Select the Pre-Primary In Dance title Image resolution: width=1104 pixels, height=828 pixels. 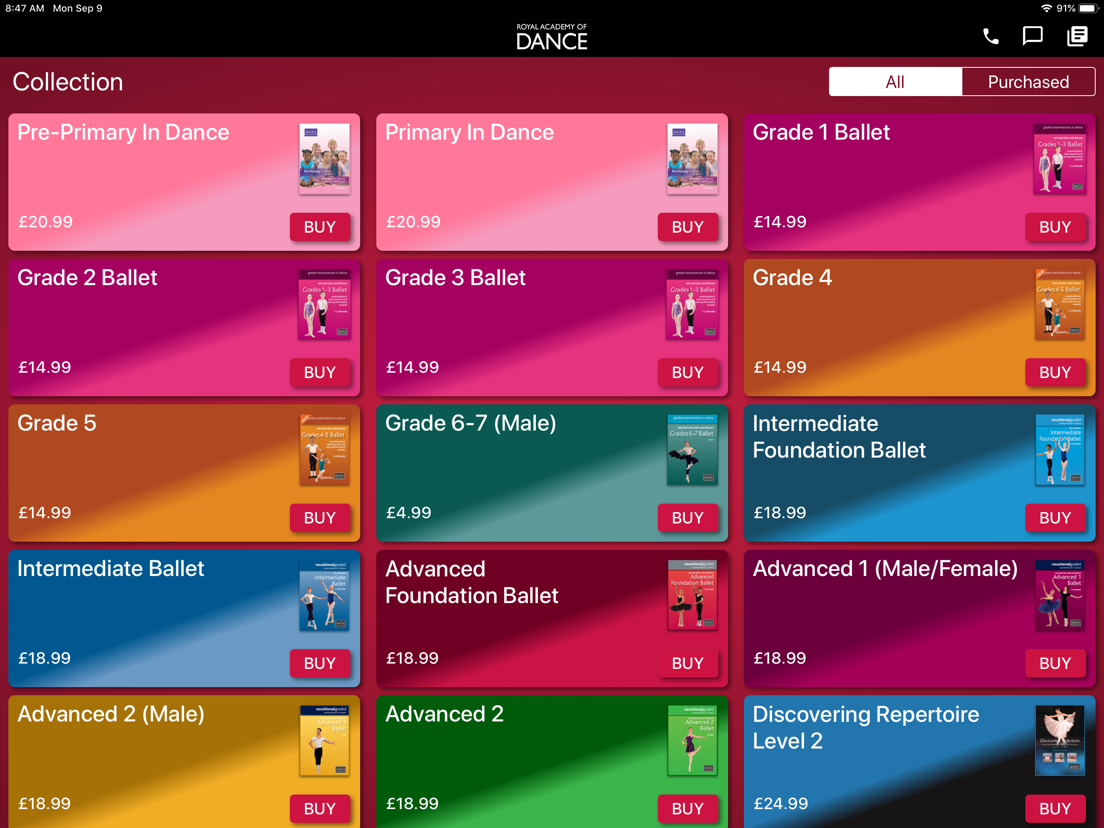[x=123, y=132]
